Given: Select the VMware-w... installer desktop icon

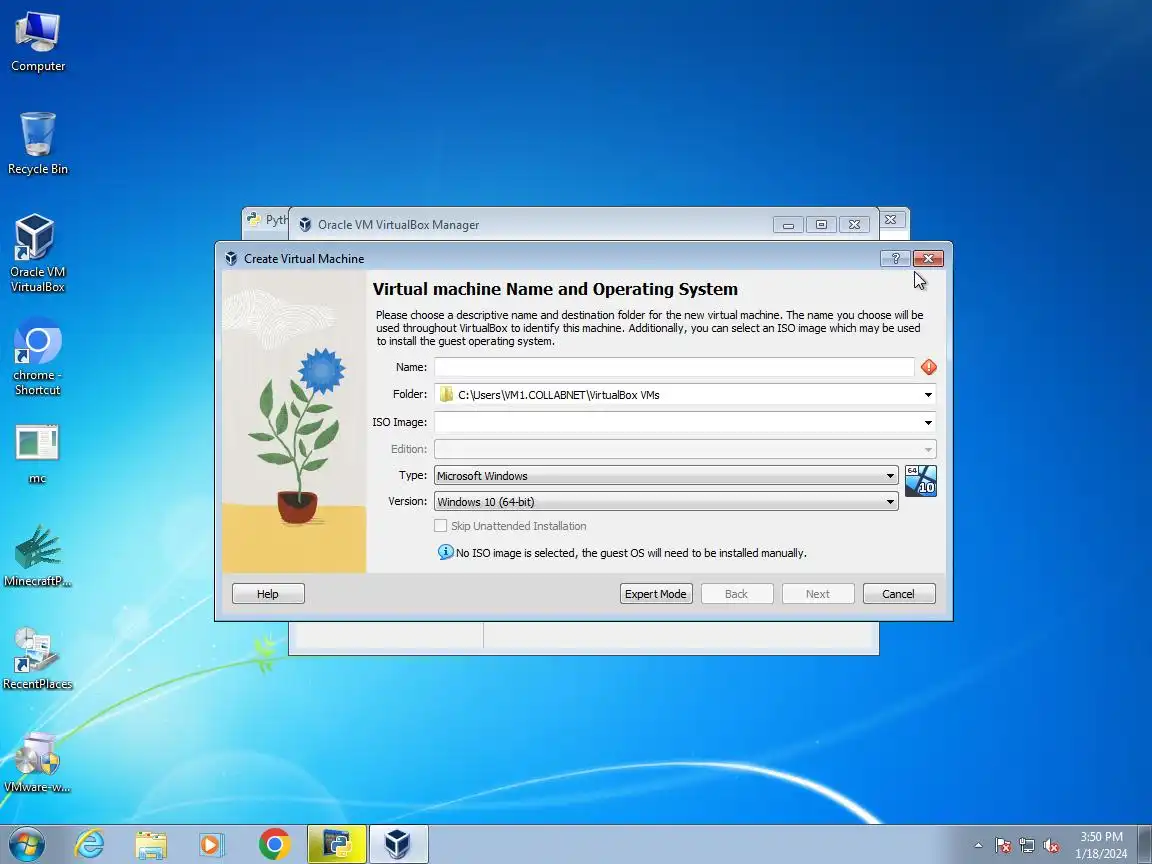Looking at the screenshot, I should coord(37,762).
